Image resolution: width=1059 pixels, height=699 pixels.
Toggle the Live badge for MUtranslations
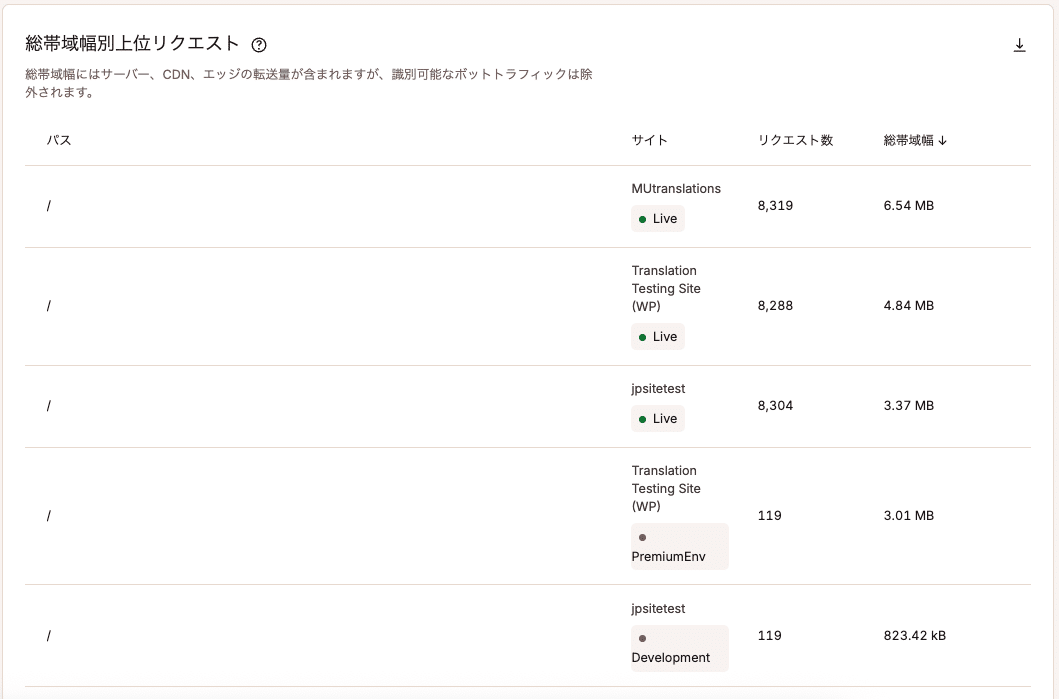click(657, 218)
